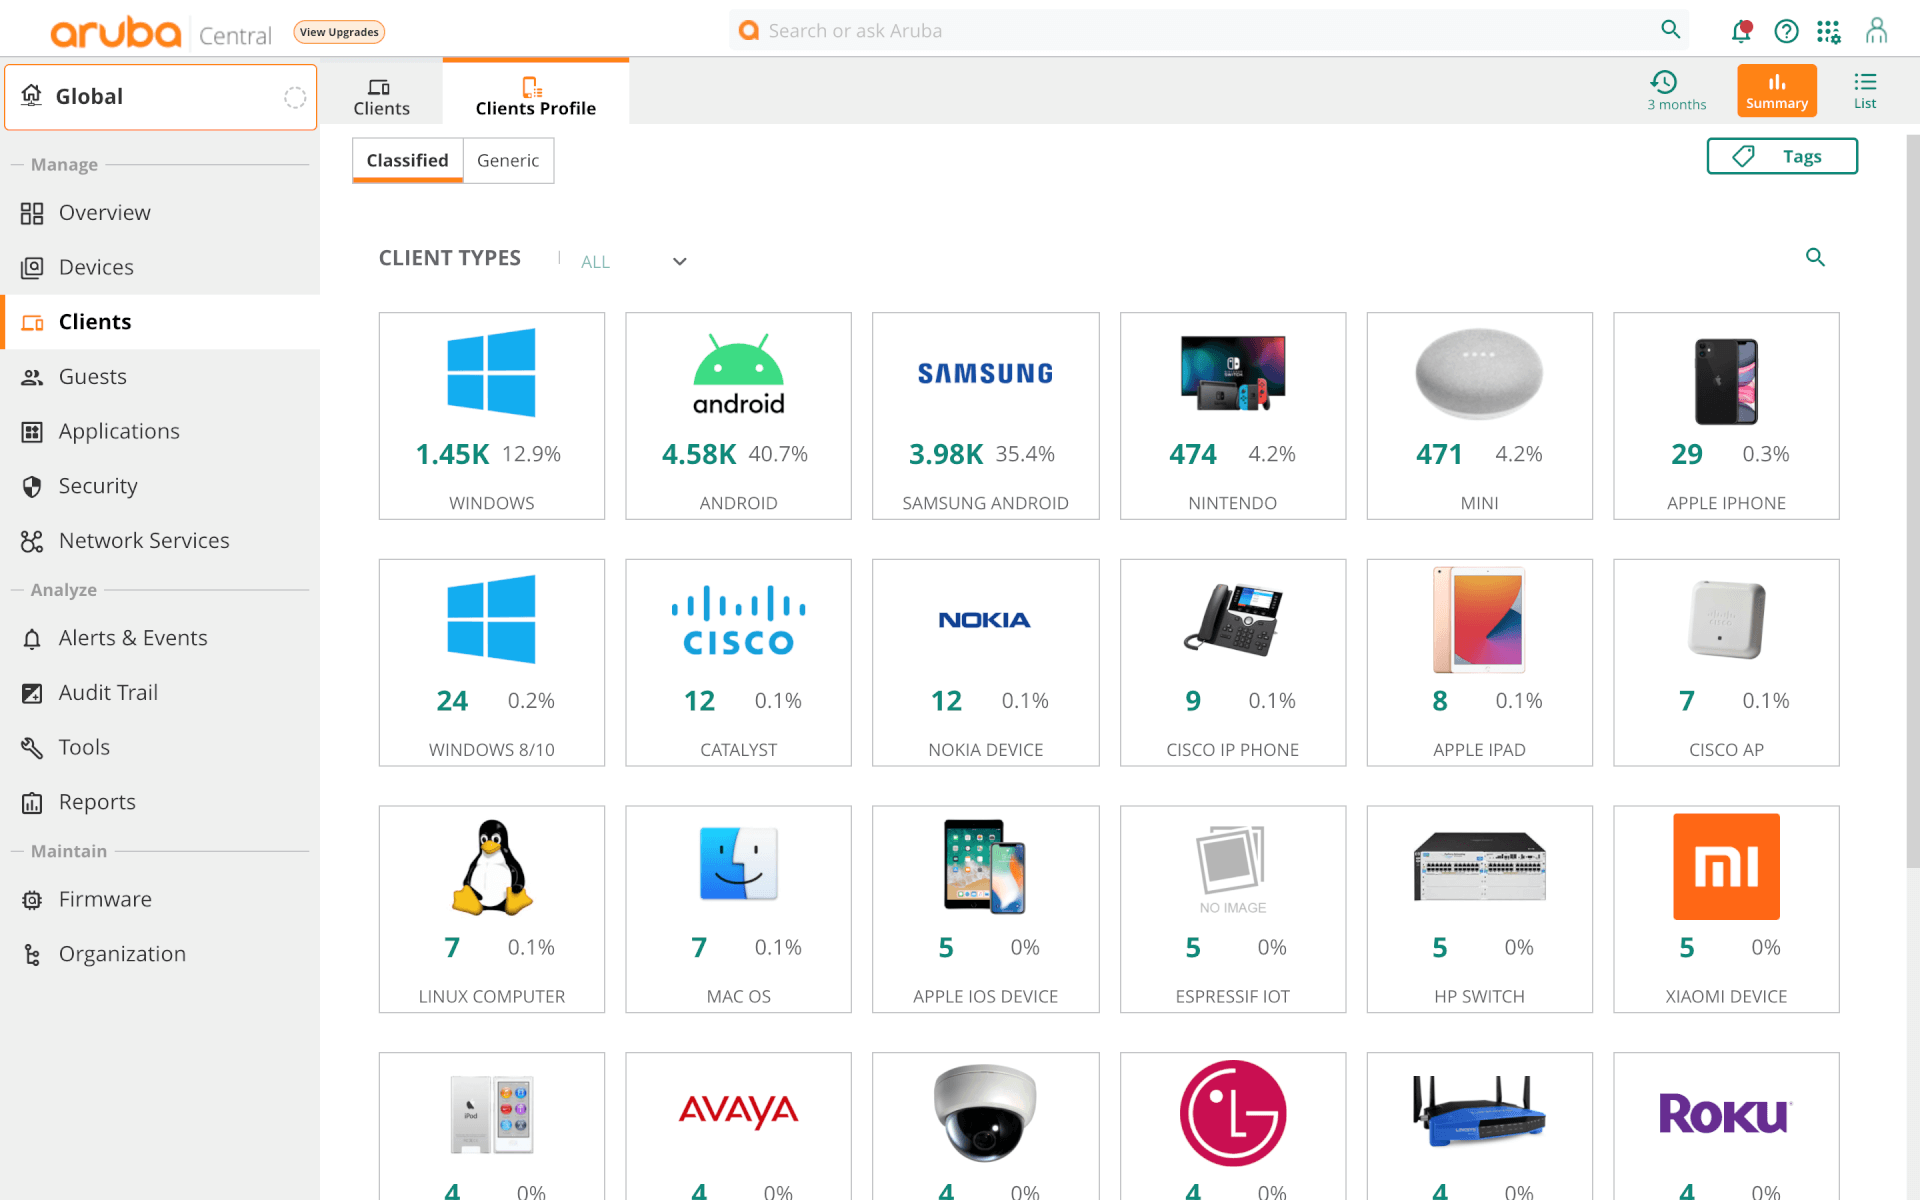Open the help question mark icon
Viewport: 1920px width, 1200px height.
1786,31
